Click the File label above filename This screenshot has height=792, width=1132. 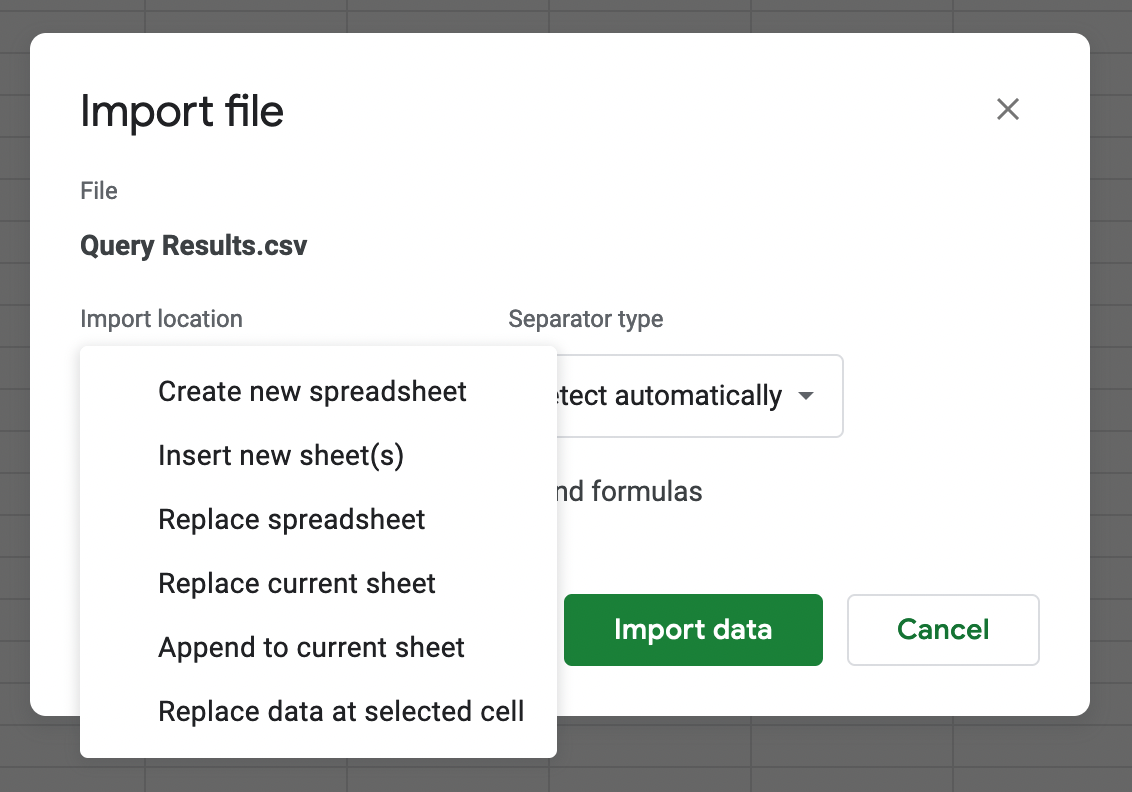click(99, 191)
